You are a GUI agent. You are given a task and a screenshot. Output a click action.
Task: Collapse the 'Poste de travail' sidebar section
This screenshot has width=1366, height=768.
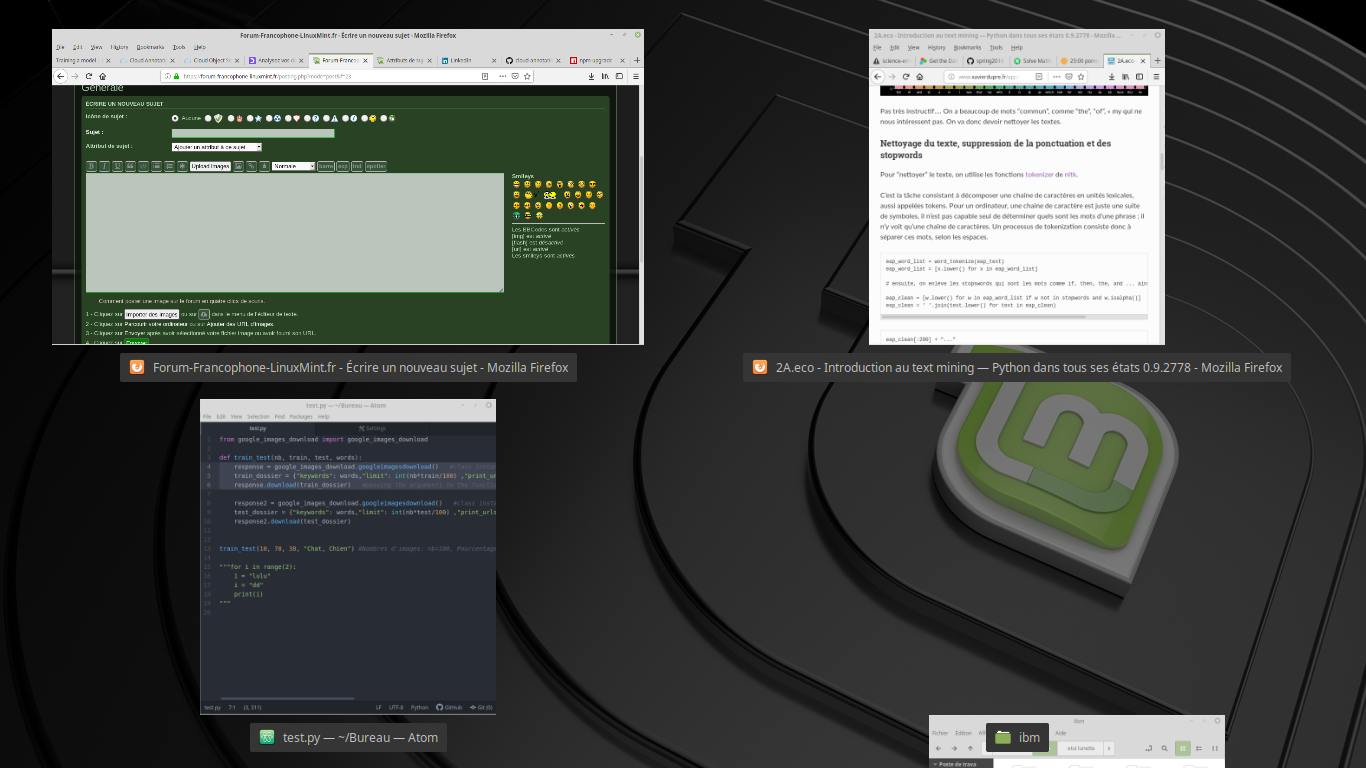tap(934, 764)
